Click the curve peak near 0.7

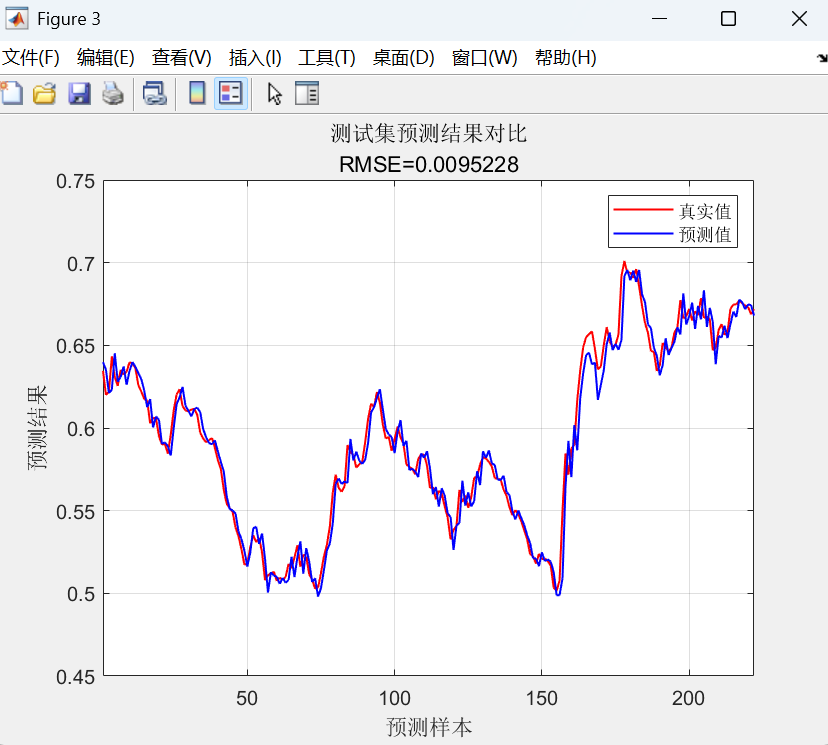(624, 262)
